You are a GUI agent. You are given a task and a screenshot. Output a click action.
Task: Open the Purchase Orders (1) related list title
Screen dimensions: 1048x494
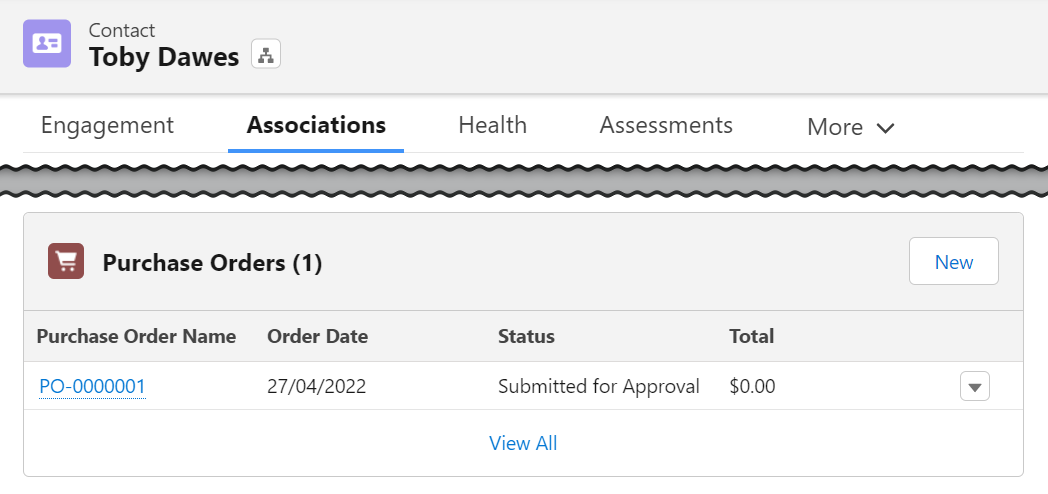[213, 263]
